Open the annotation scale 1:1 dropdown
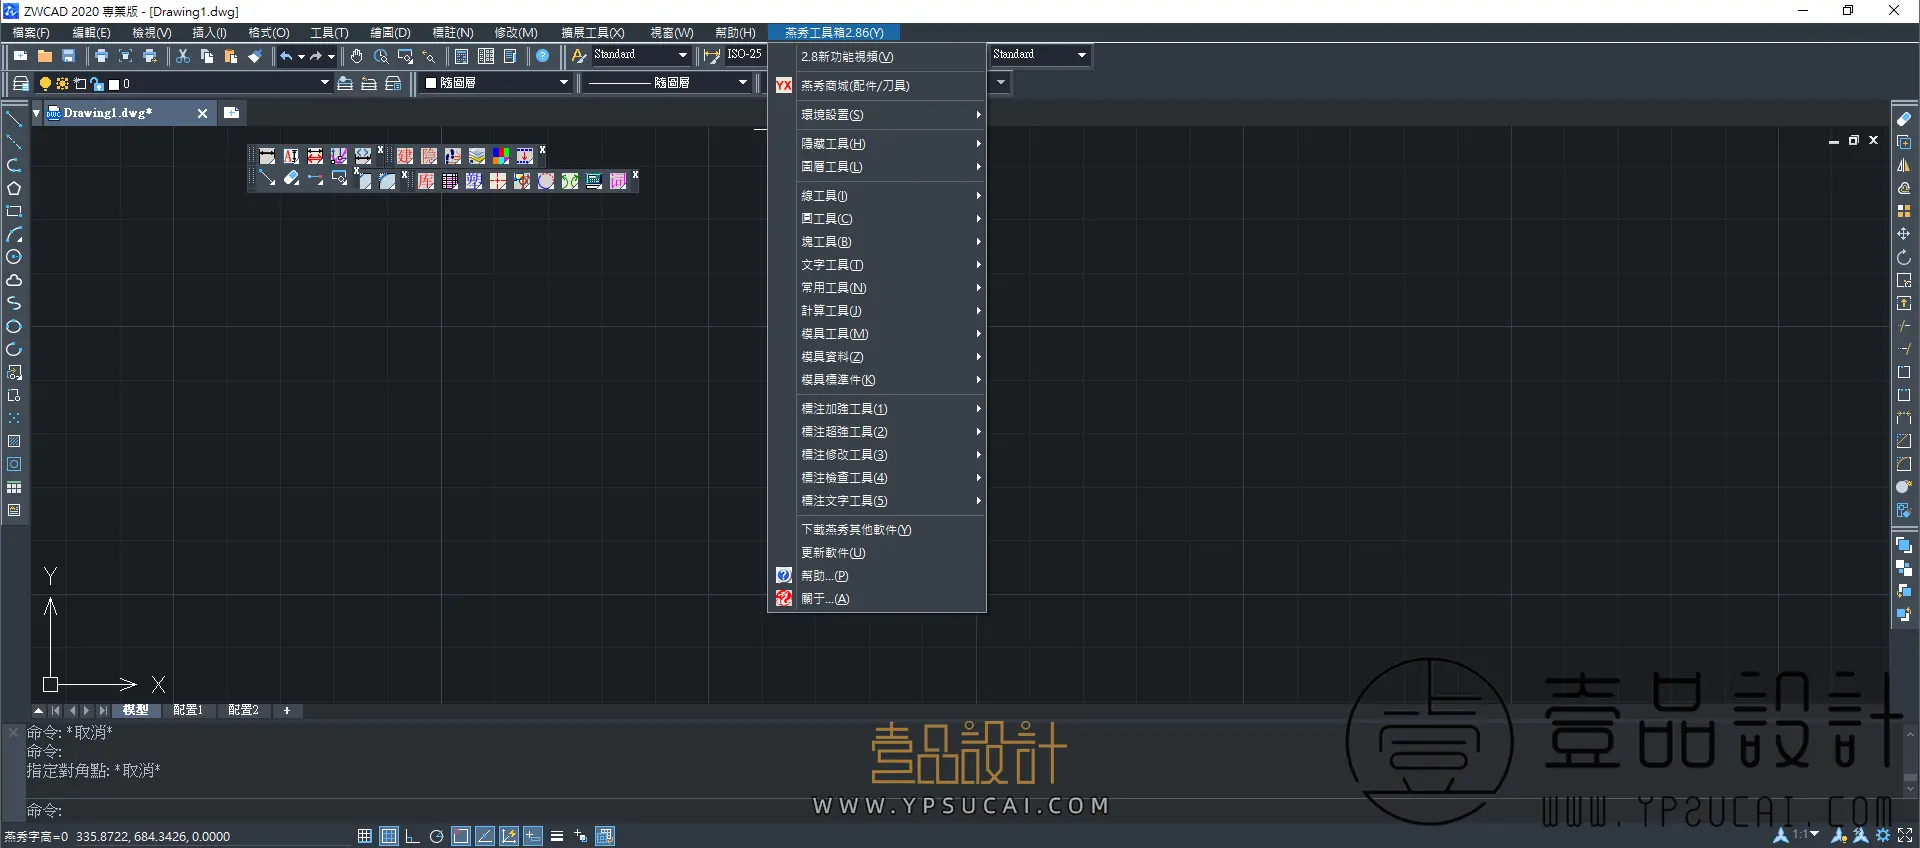Viewport: 1920px width, 848px height. click(1806, 834)
